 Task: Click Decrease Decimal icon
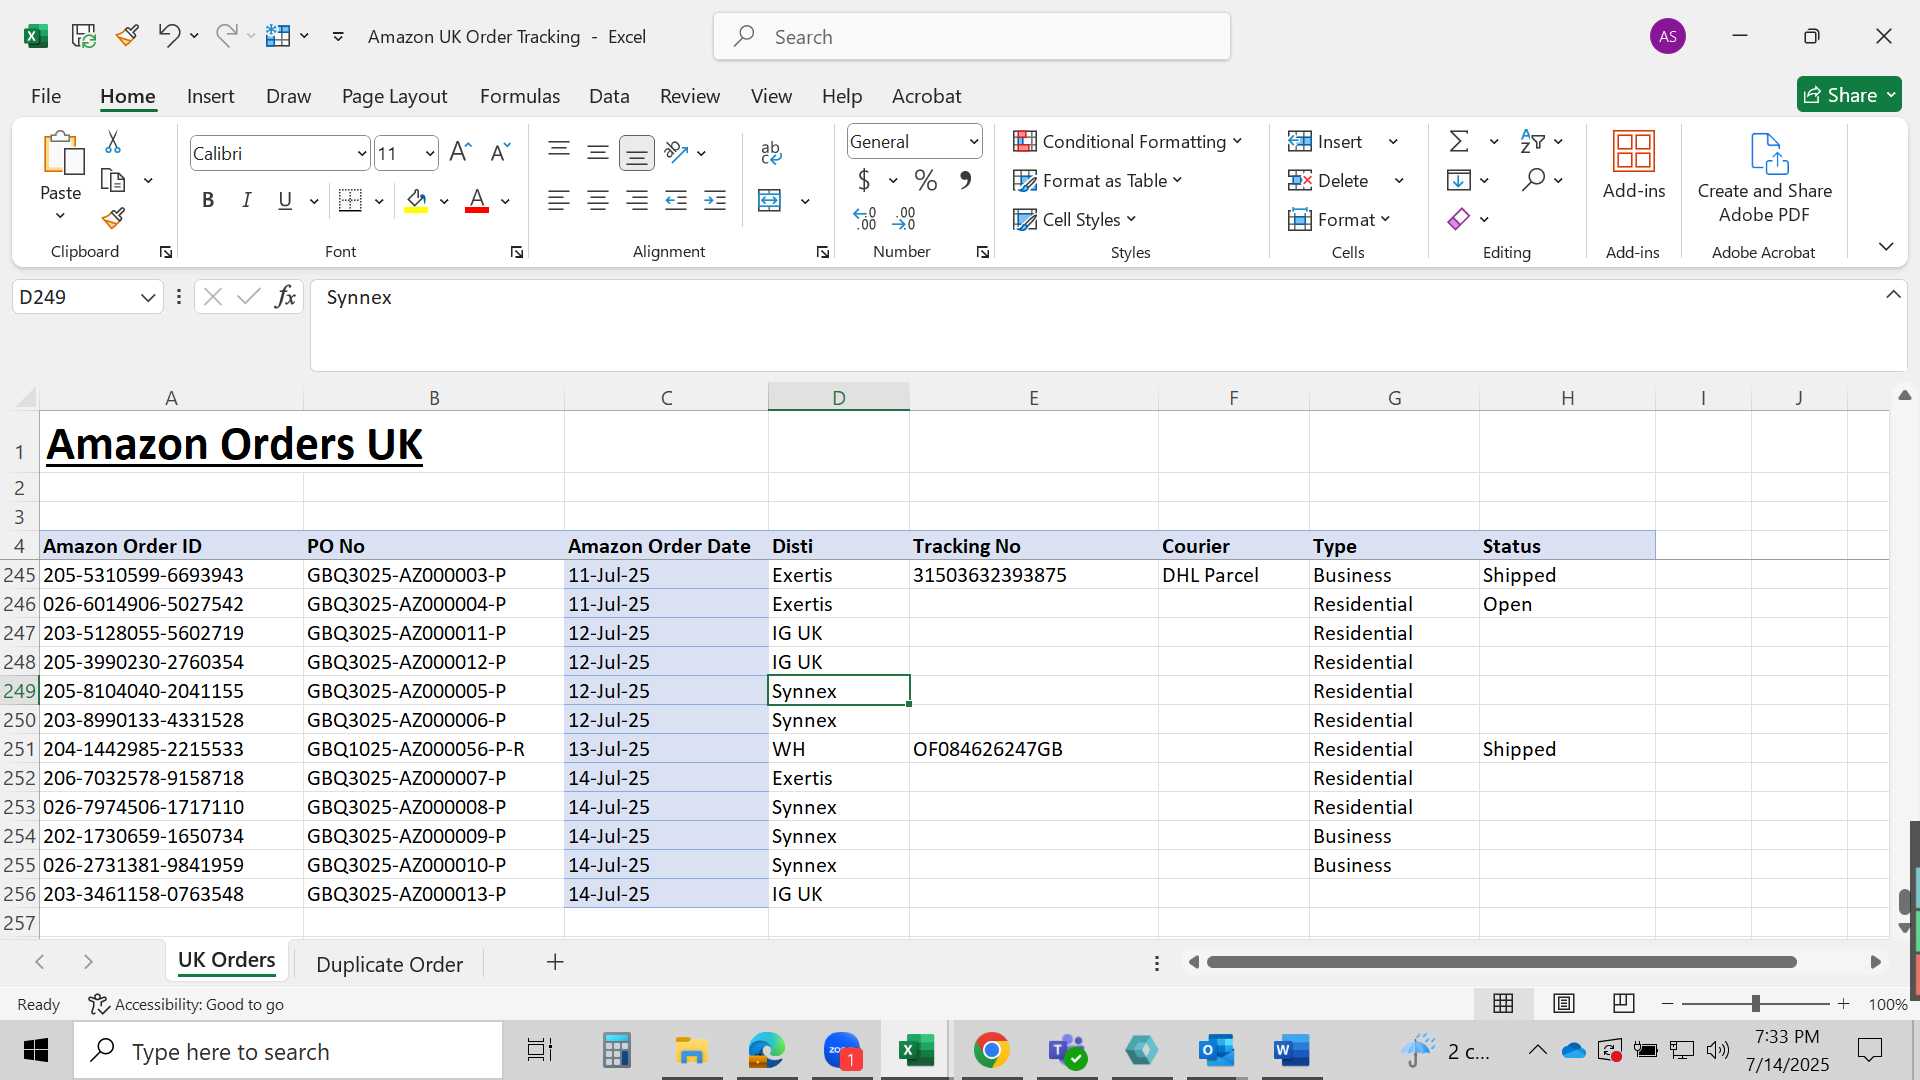click(x=904, y=218)
